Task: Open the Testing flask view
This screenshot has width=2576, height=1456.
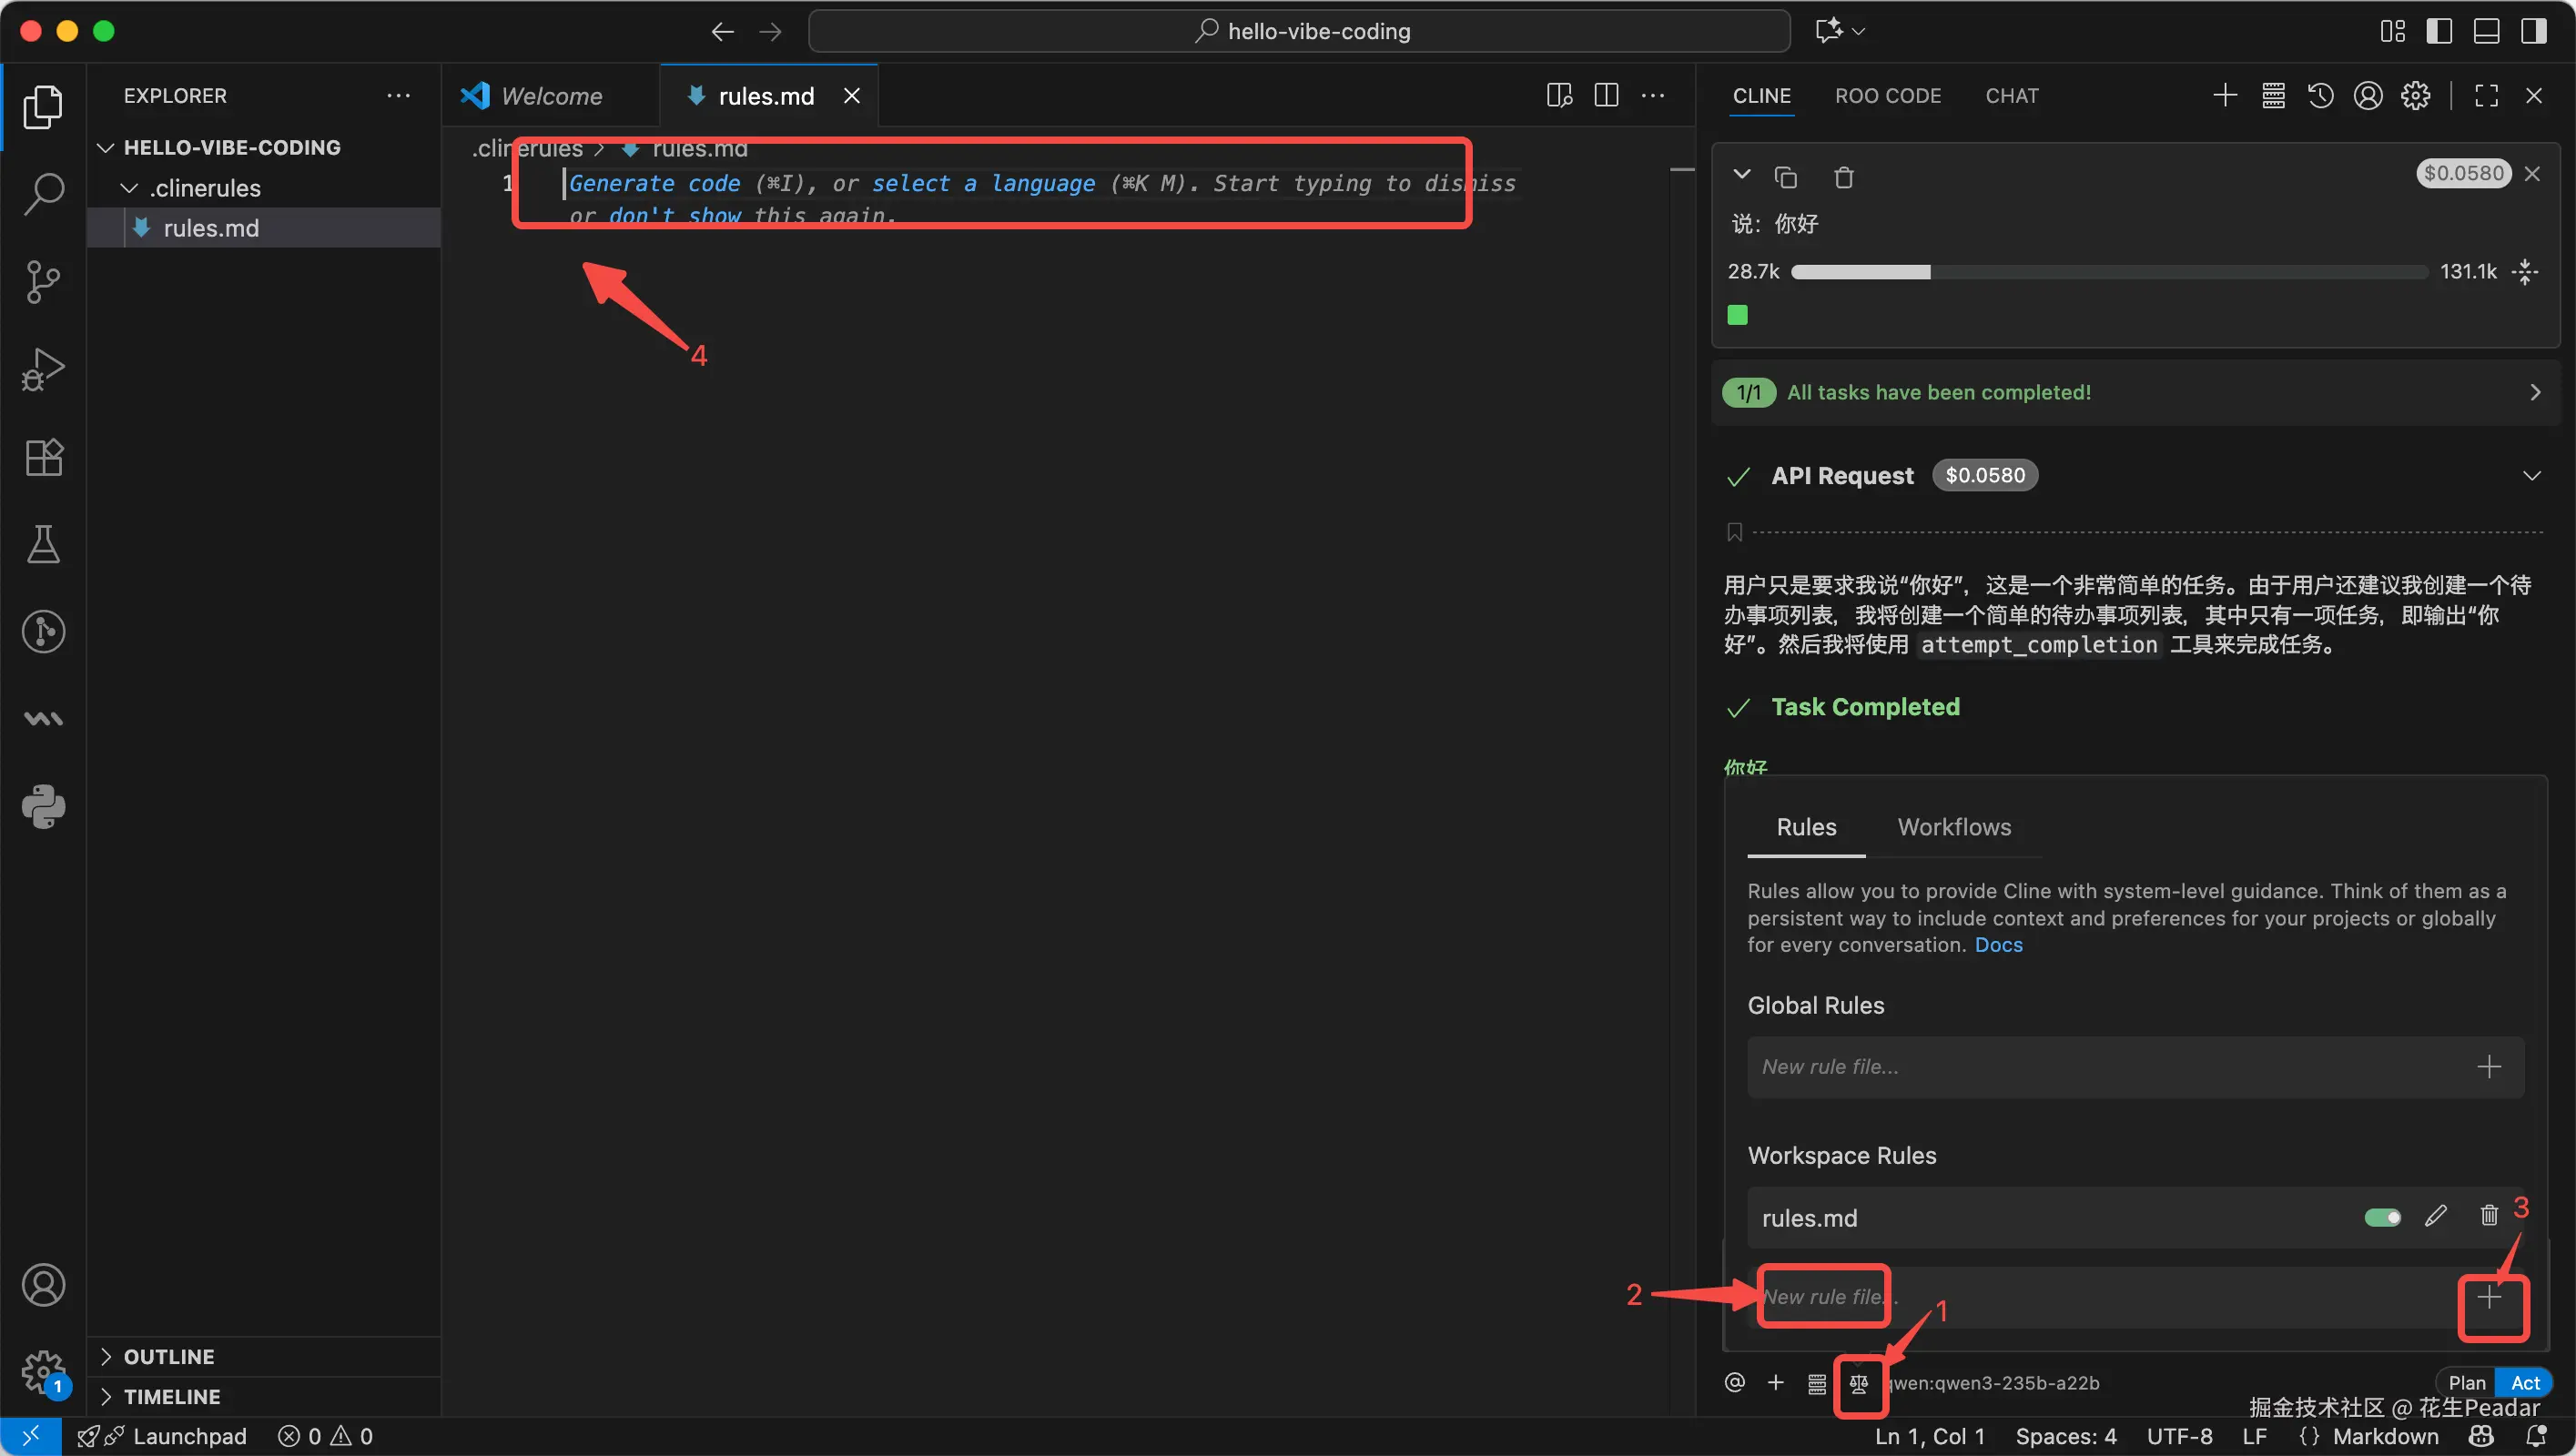Action: pos(43,544)
